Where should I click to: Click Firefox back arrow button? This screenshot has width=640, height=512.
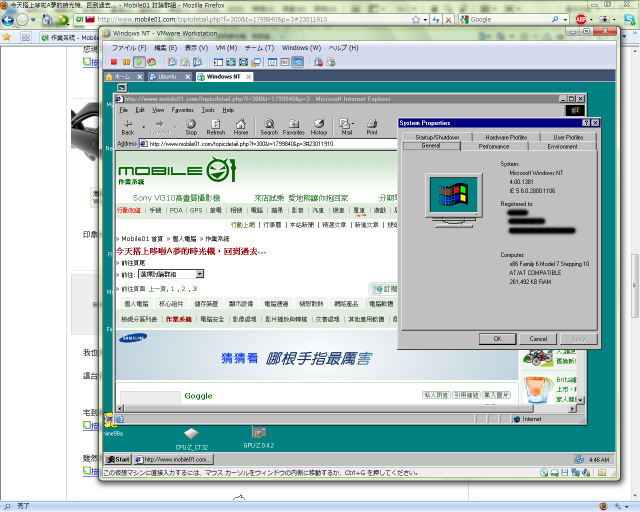8,19
